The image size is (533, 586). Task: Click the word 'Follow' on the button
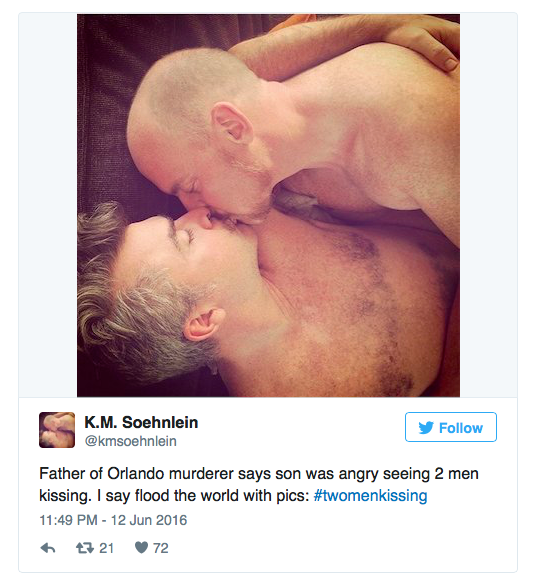461,428
